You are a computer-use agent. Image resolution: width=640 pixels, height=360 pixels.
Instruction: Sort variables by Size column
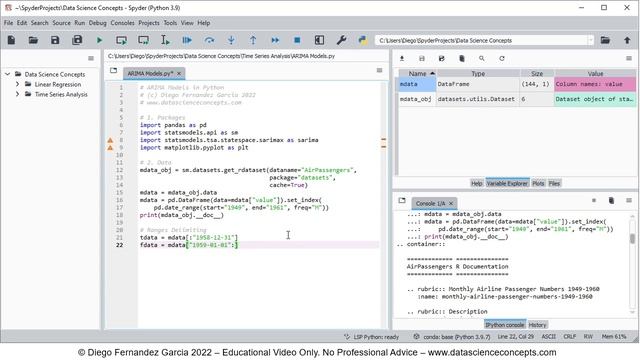click(x=537, y=73)
